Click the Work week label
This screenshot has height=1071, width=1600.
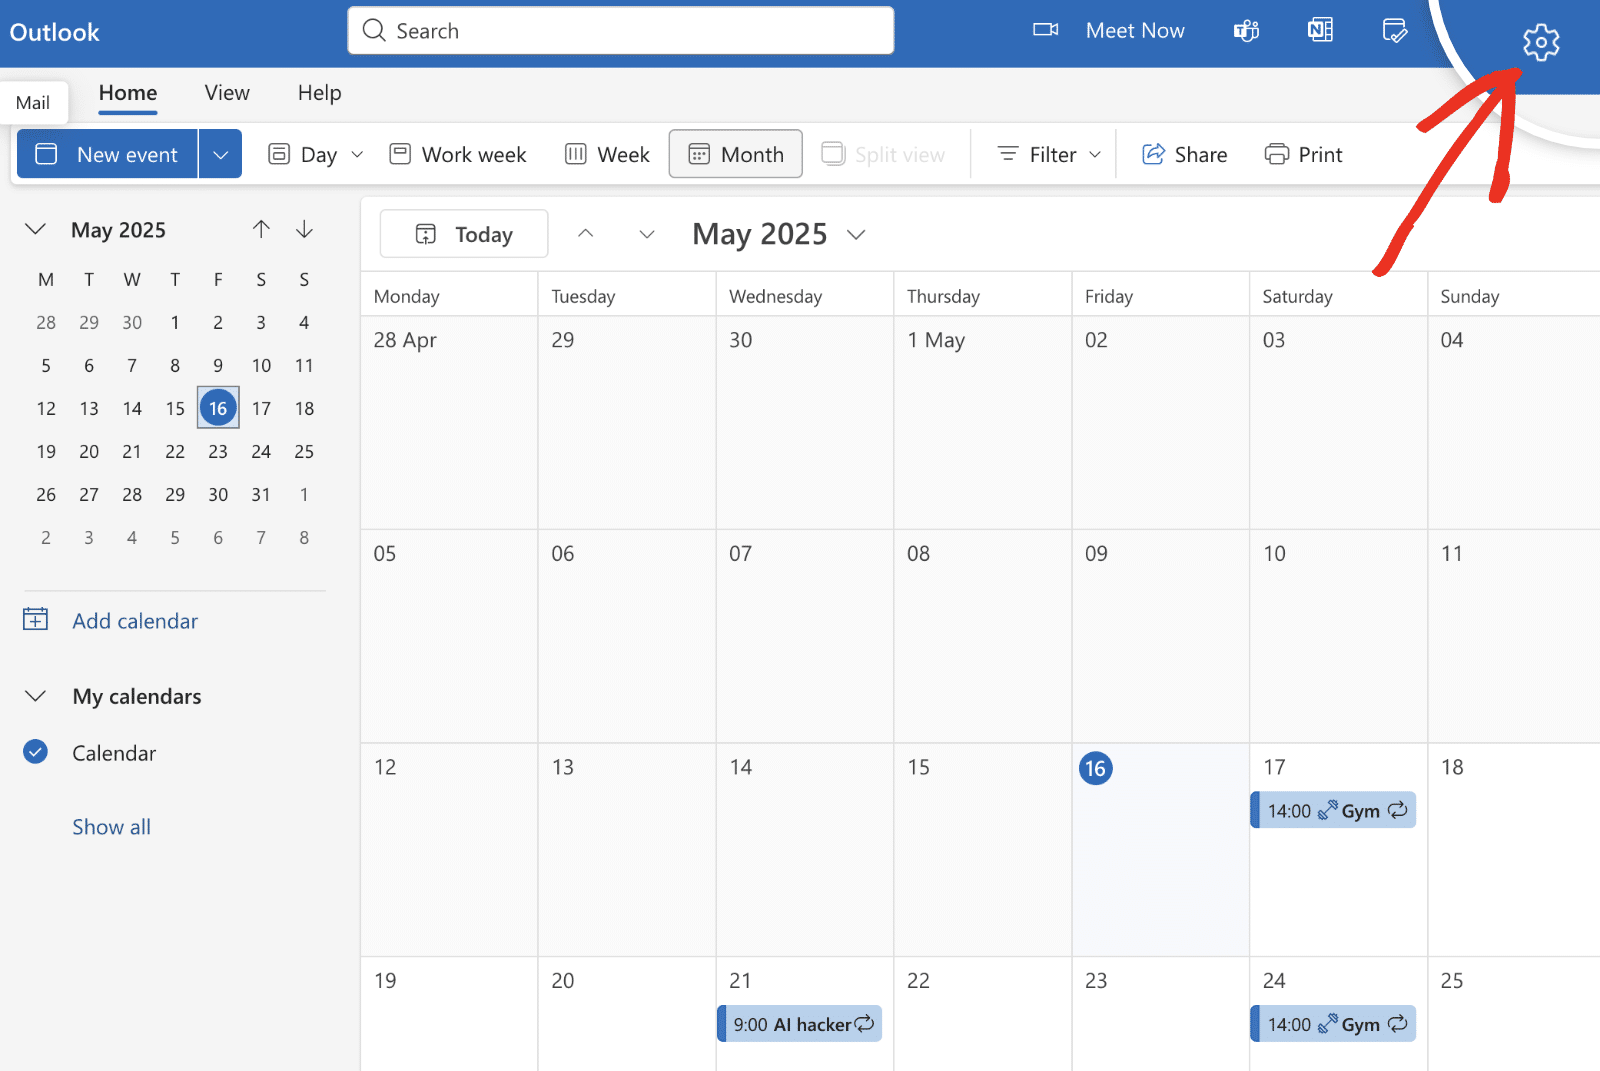tap(474, 155)
